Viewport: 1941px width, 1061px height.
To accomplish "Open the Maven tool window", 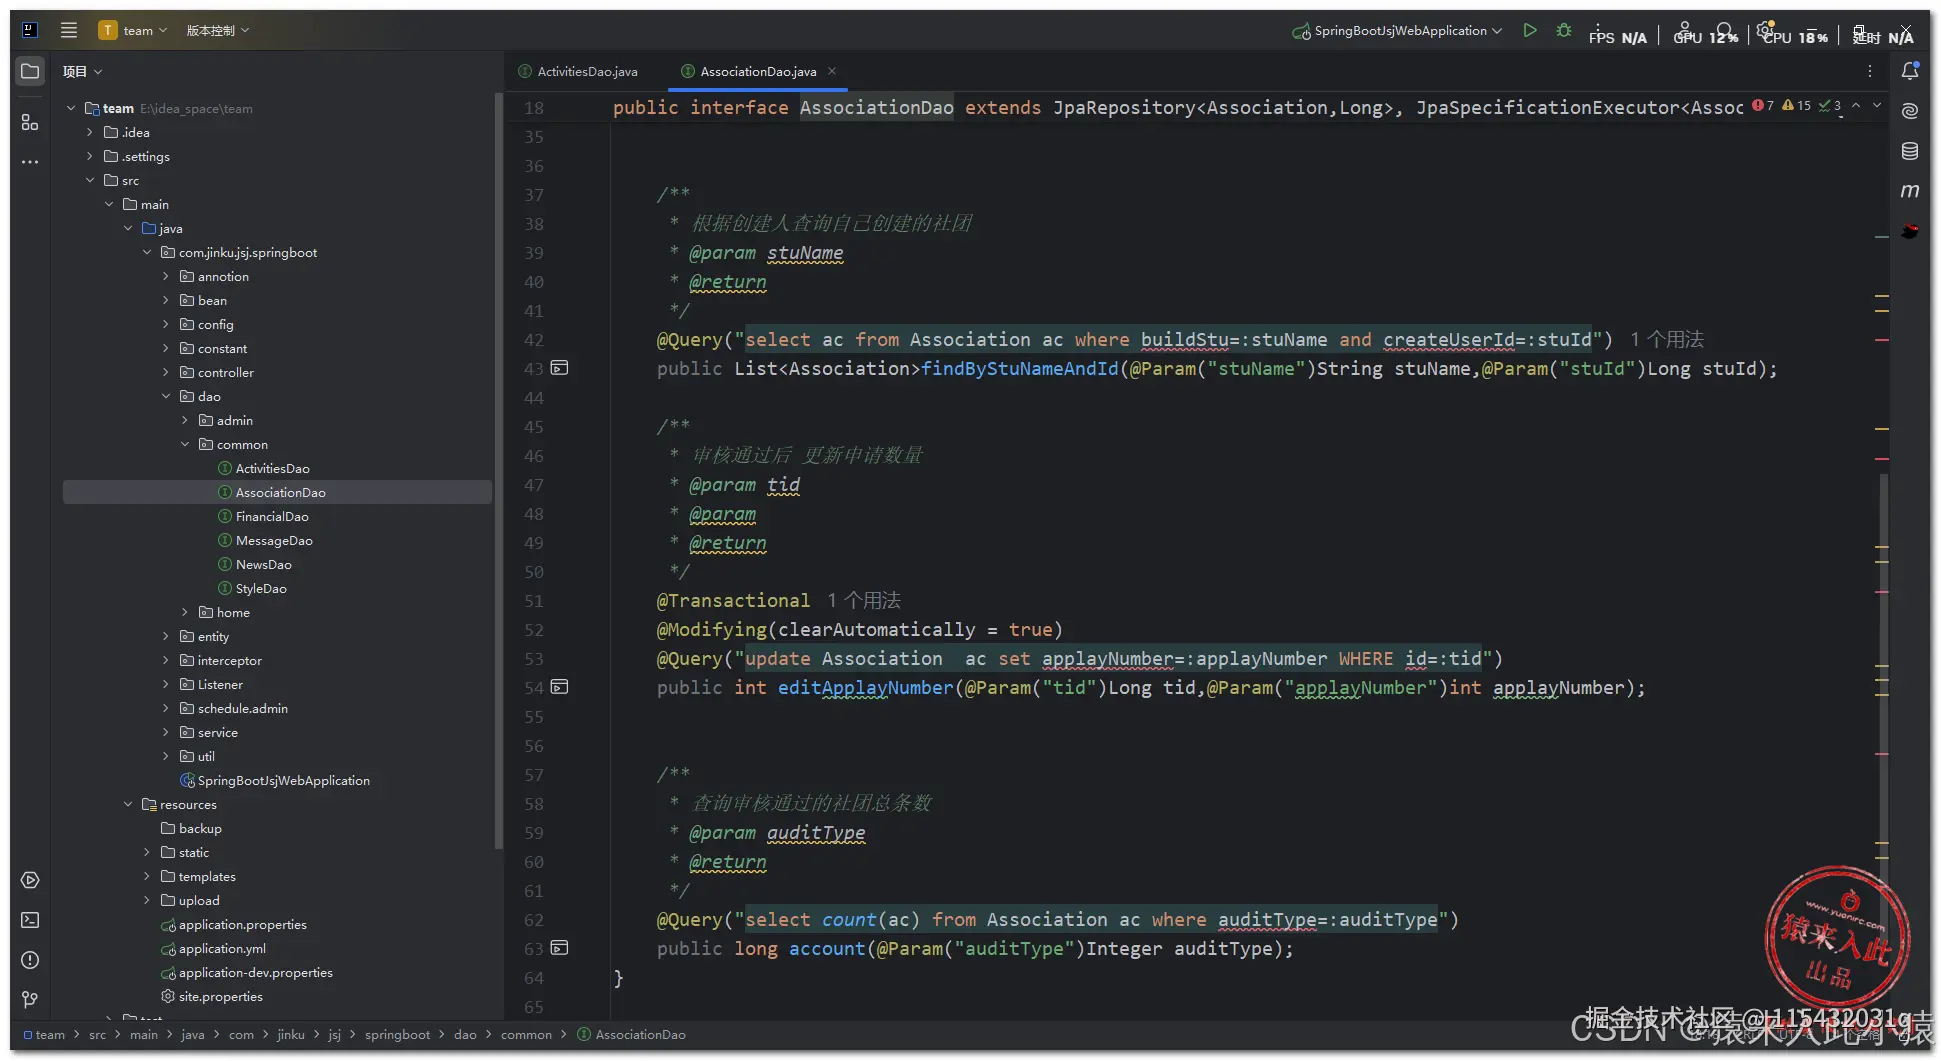I will click(x=1910, y=191).
